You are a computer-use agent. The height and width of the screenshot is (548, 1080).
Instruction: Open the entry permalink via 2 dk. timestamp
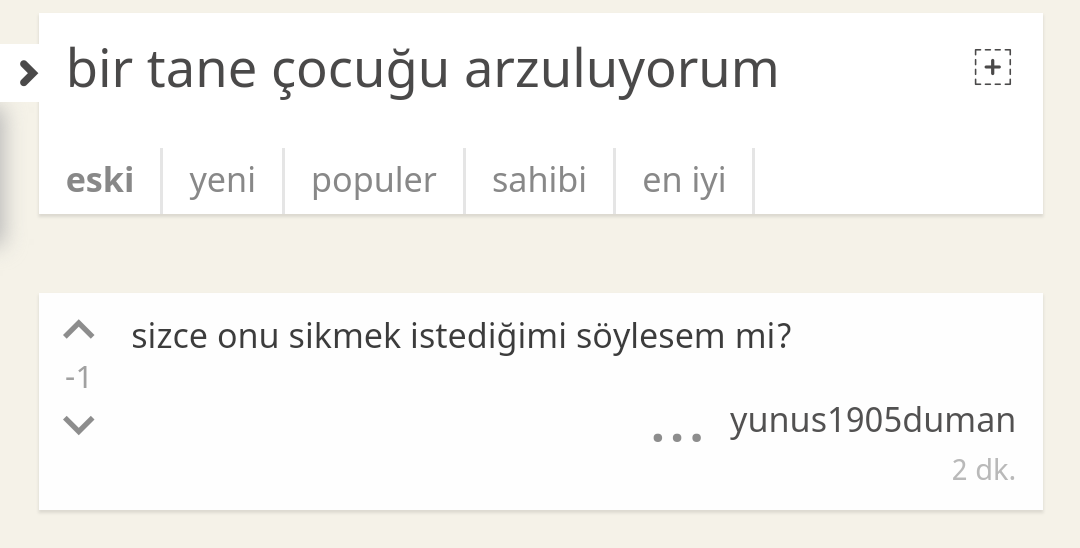click(x=984, y=470)
